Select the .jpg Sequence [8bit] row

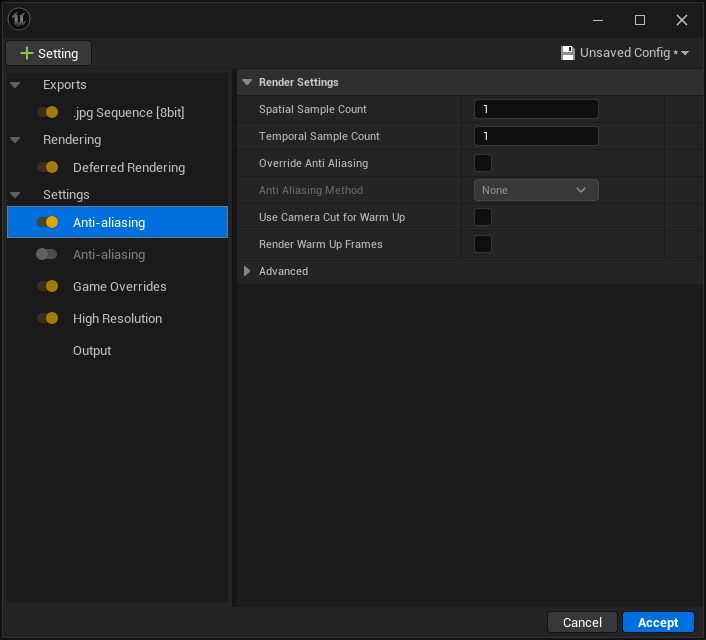118,112
